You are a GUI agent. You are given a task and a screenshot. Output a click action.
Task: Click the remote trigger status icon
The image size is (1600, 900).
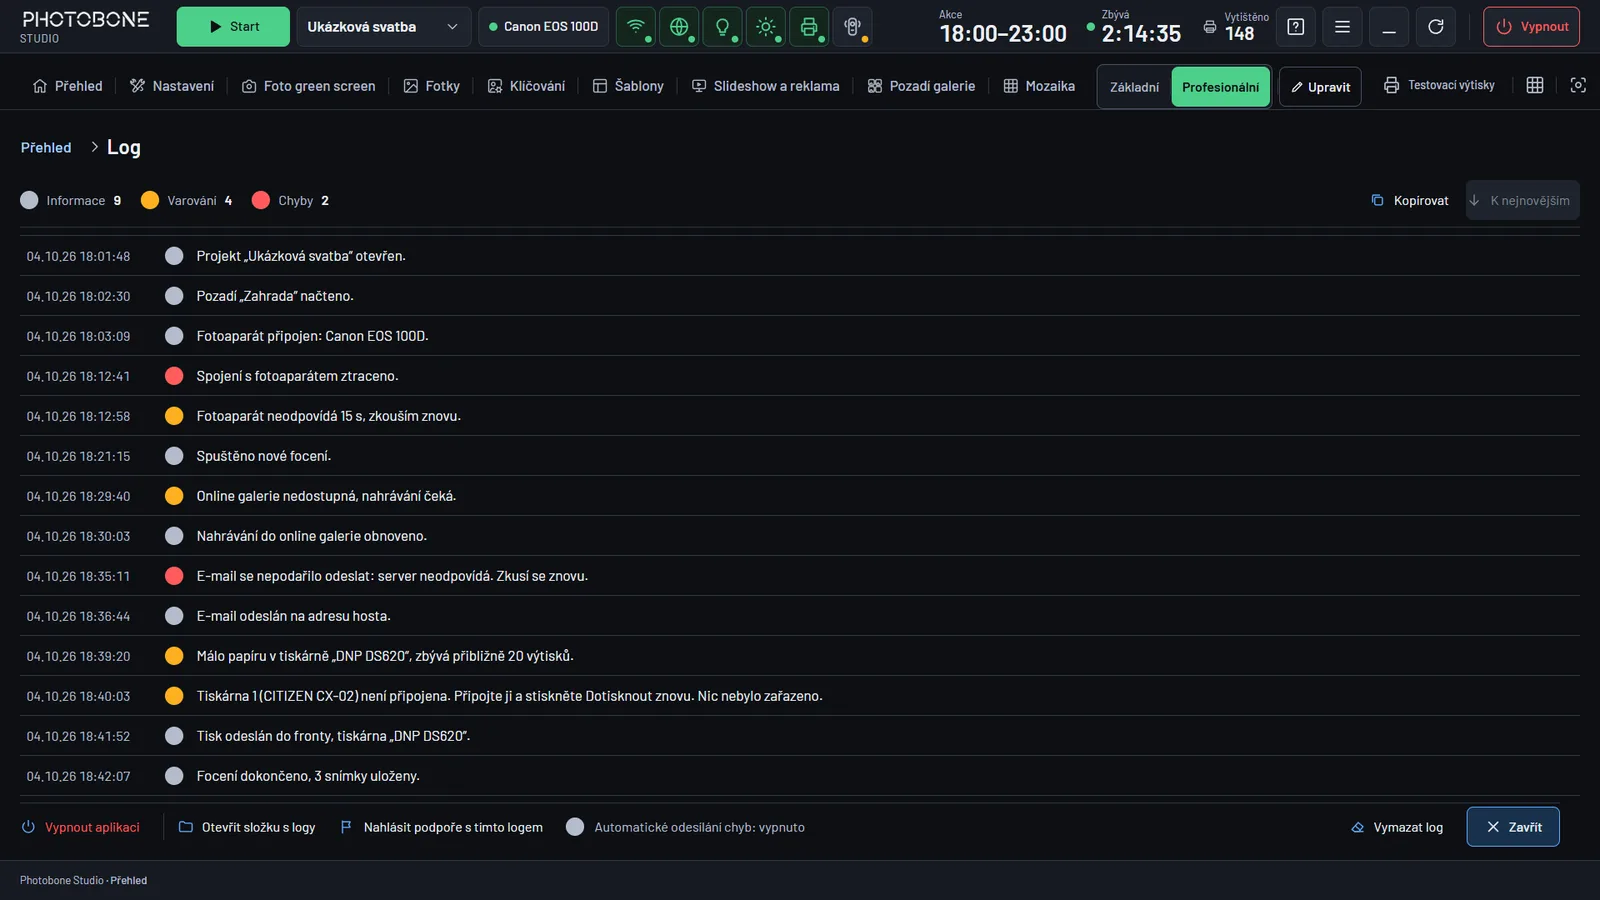(x=852, y=27)
